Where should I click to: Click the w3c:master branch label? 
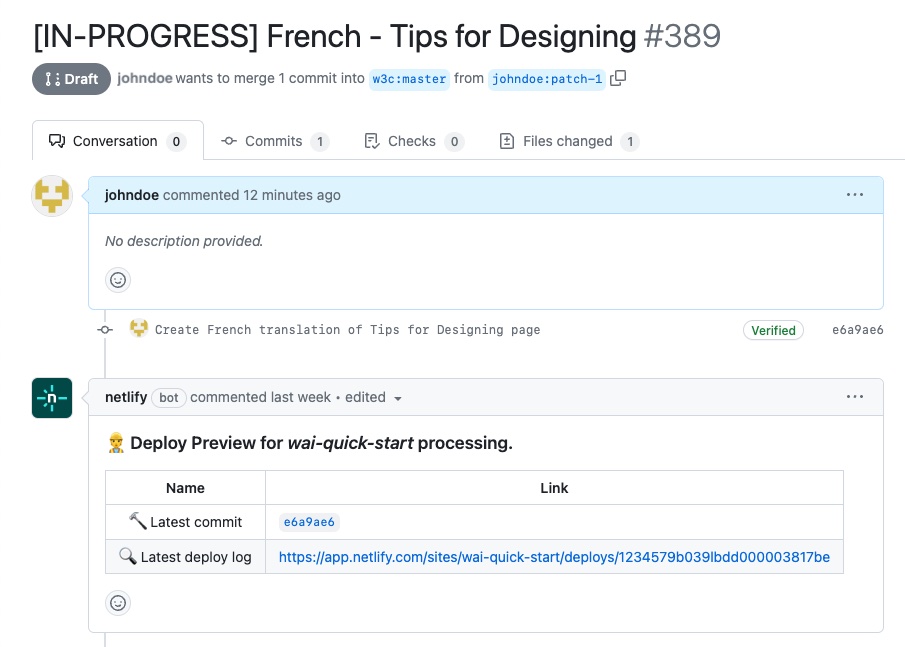pyautogui.click(x=409, y=78)
